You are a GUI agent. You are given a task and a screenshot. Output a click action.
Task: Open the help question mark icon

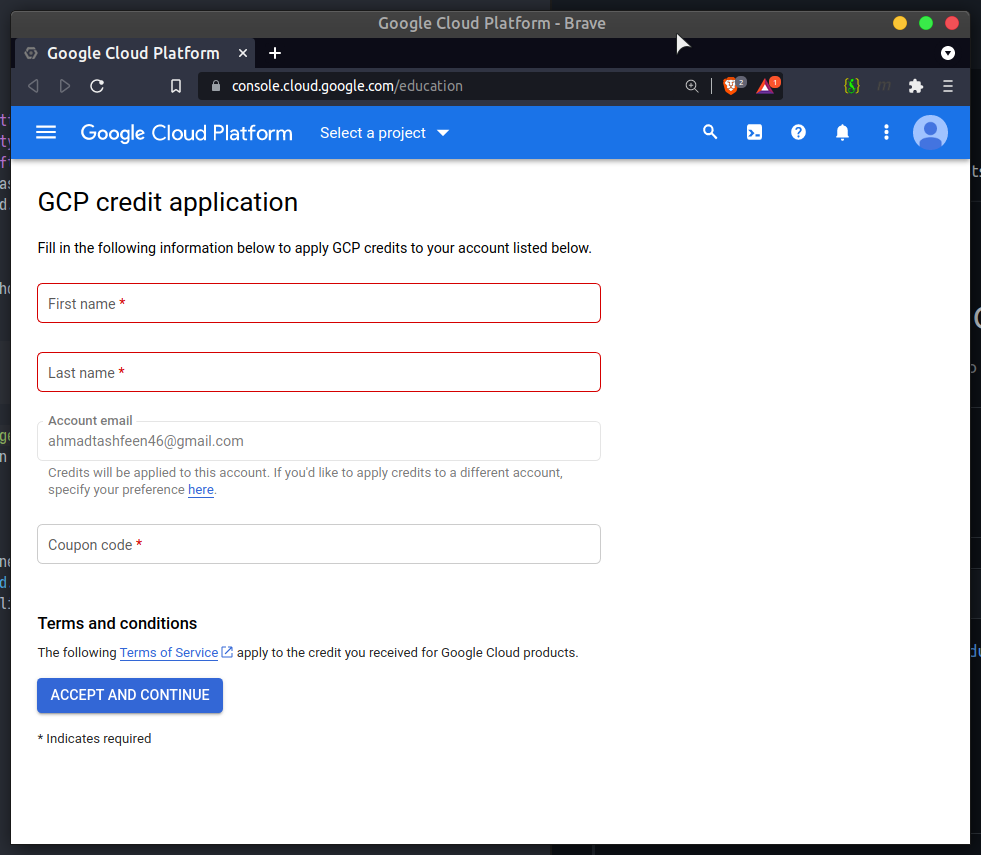(x=798, y=132)
